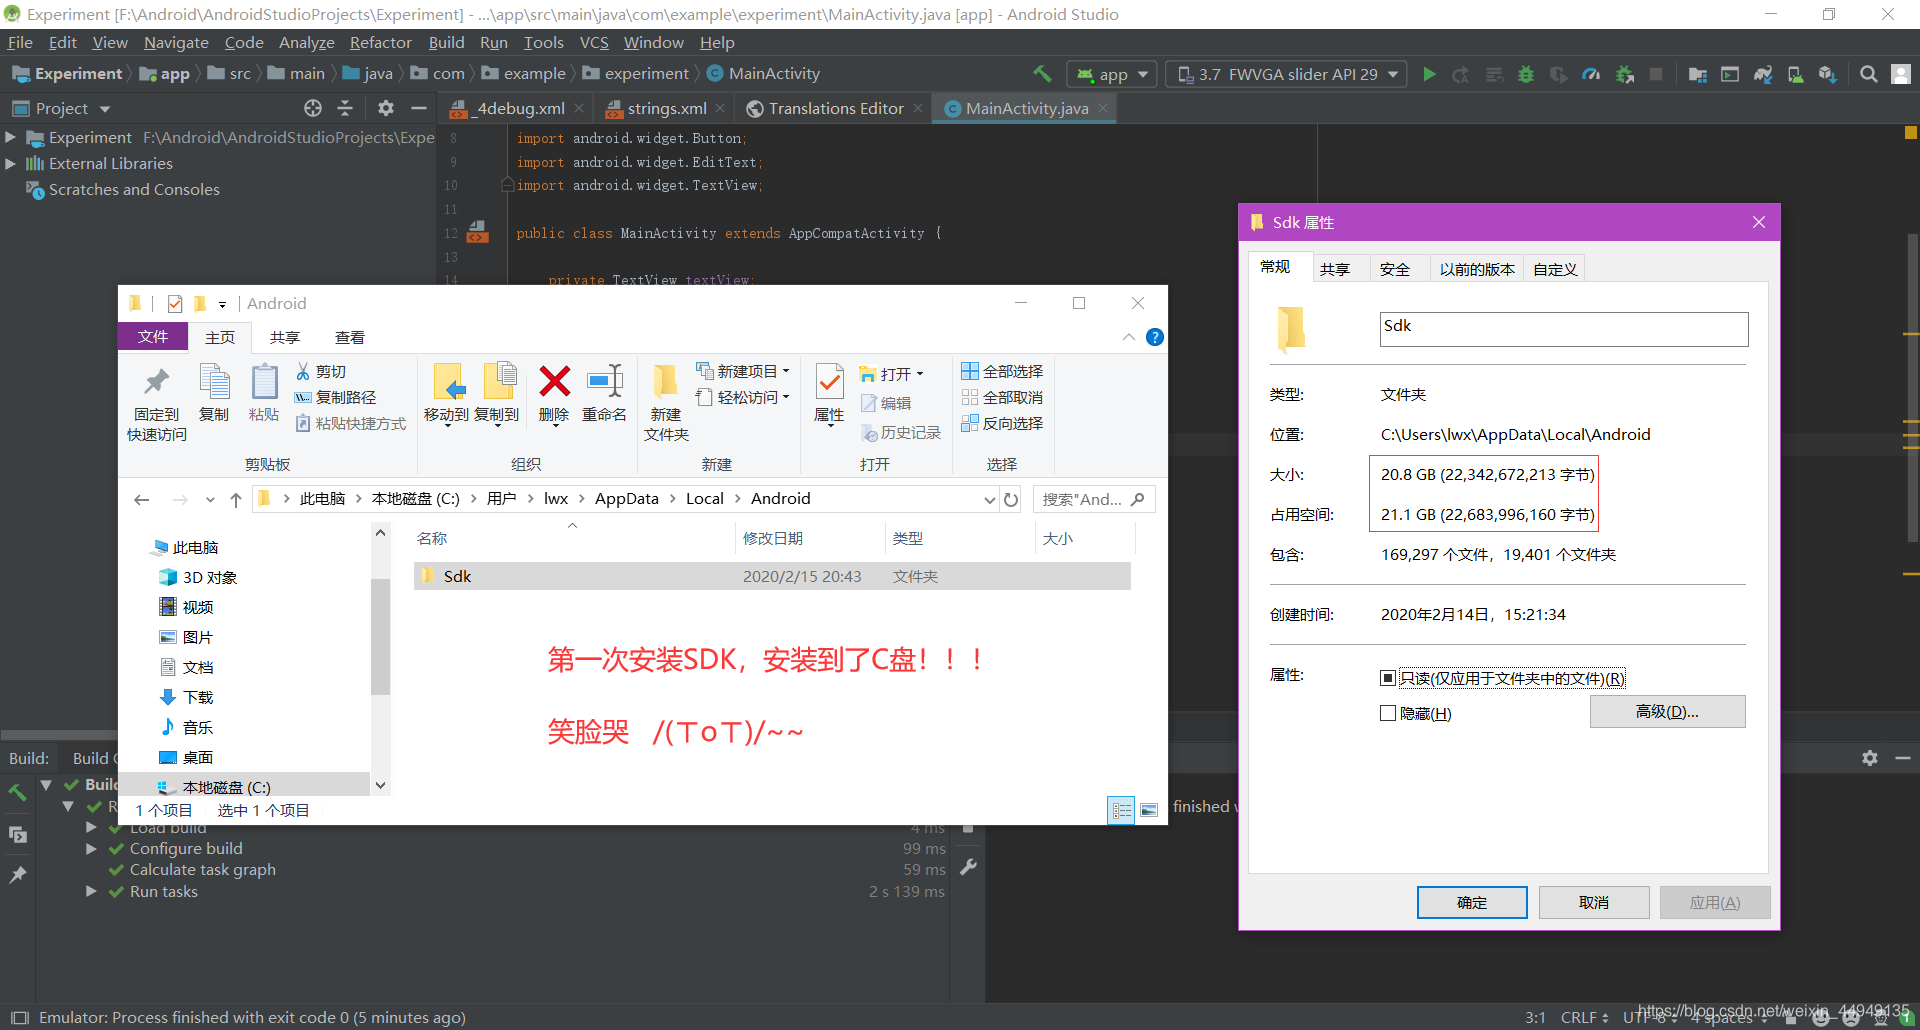Click the 名称 column header in Explorer
The image size is (1920, 1030).
pos(574,538)
